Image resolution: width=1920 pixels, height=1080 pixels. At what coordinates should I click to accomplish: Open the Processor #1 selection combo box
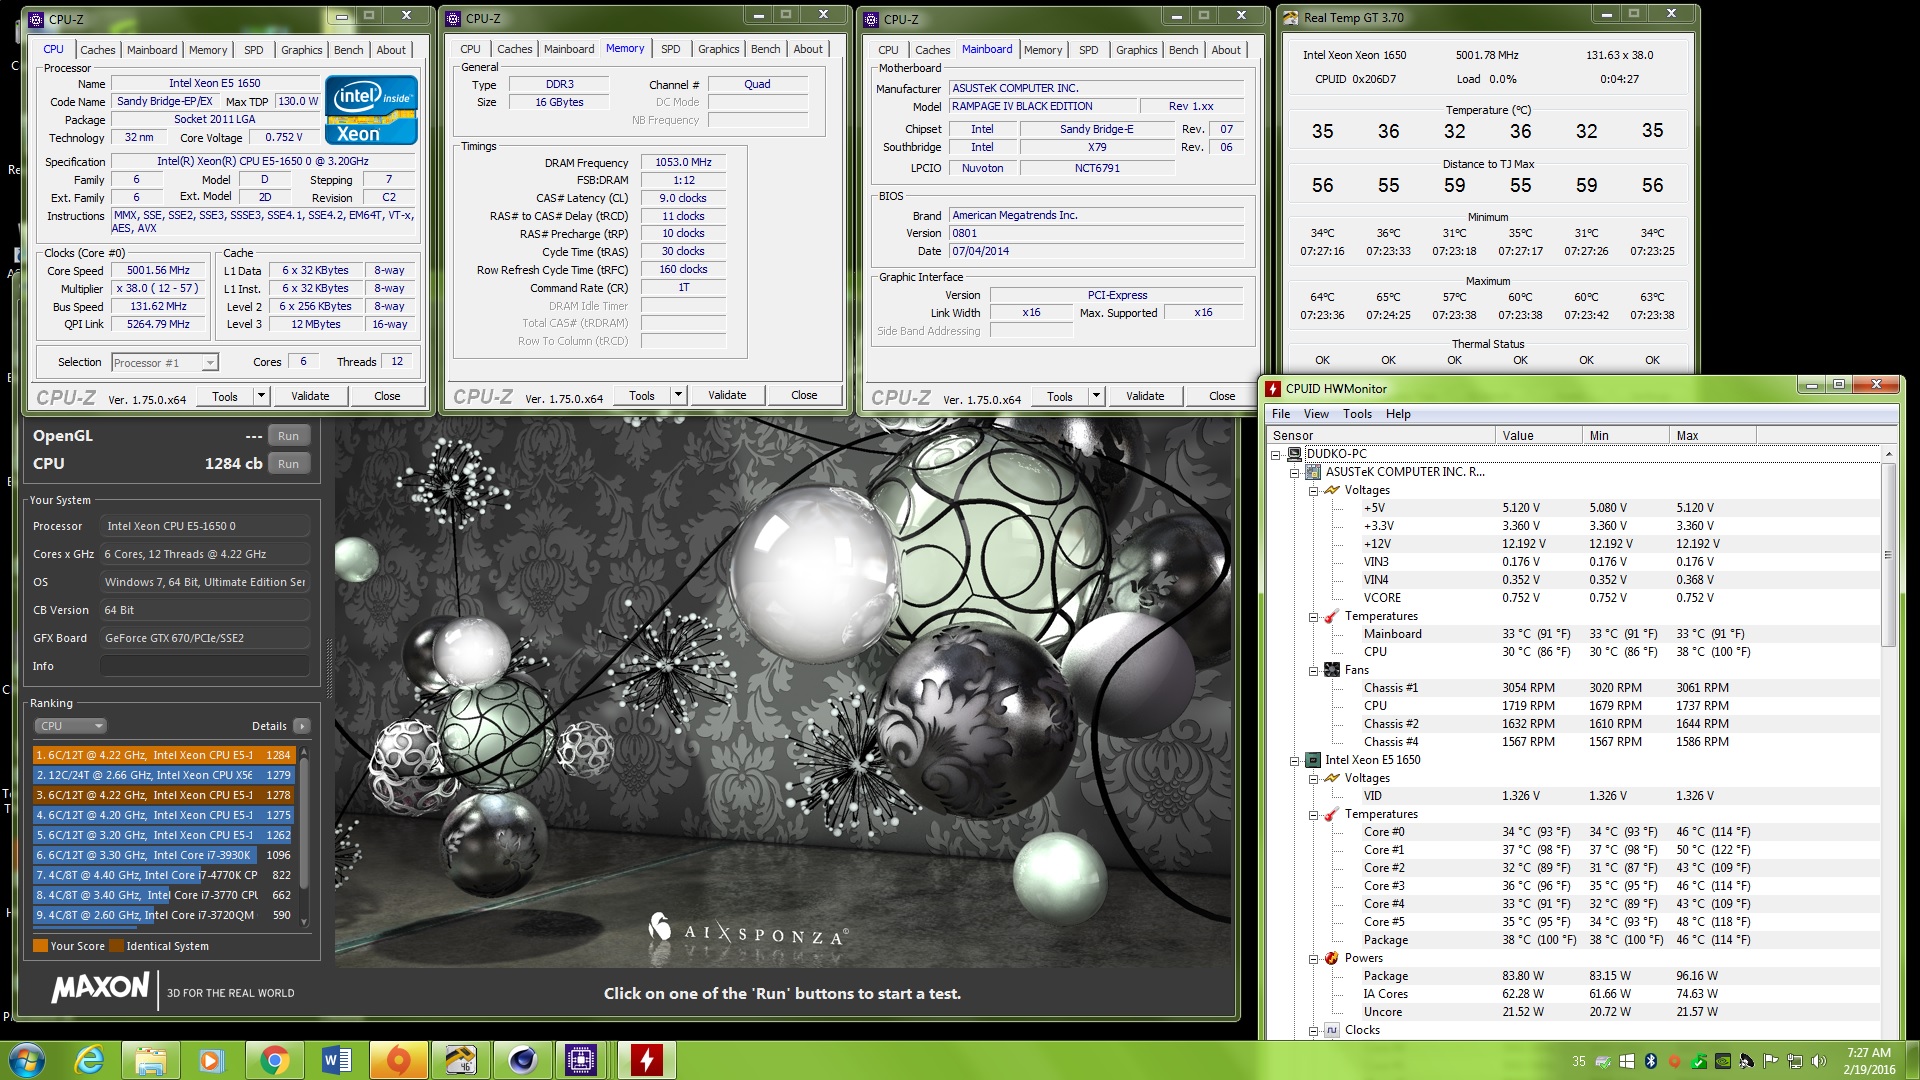pyautogui.click(x=164, y=362)
